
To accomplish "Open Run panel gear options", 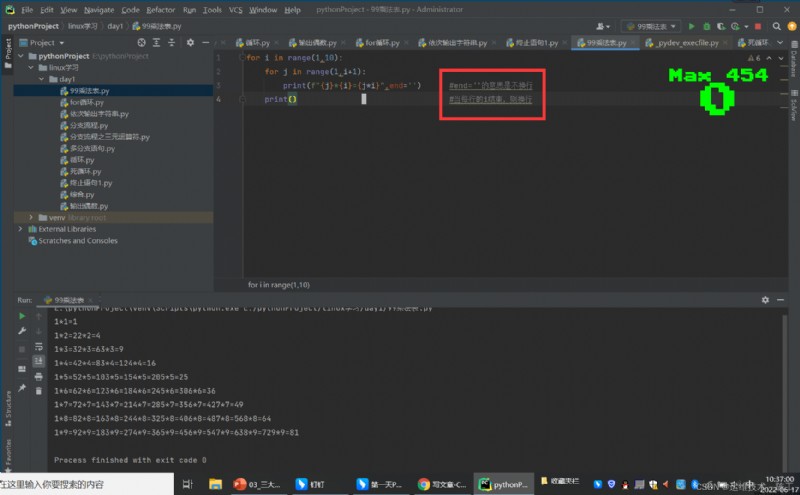I will [x=765, y=300].
